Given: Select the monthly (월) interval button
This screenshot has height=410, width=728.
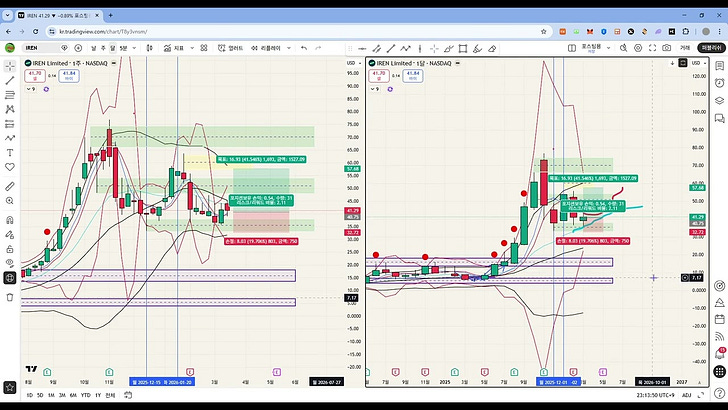Looking at the screenshot, I should click(x=112, y=48).
